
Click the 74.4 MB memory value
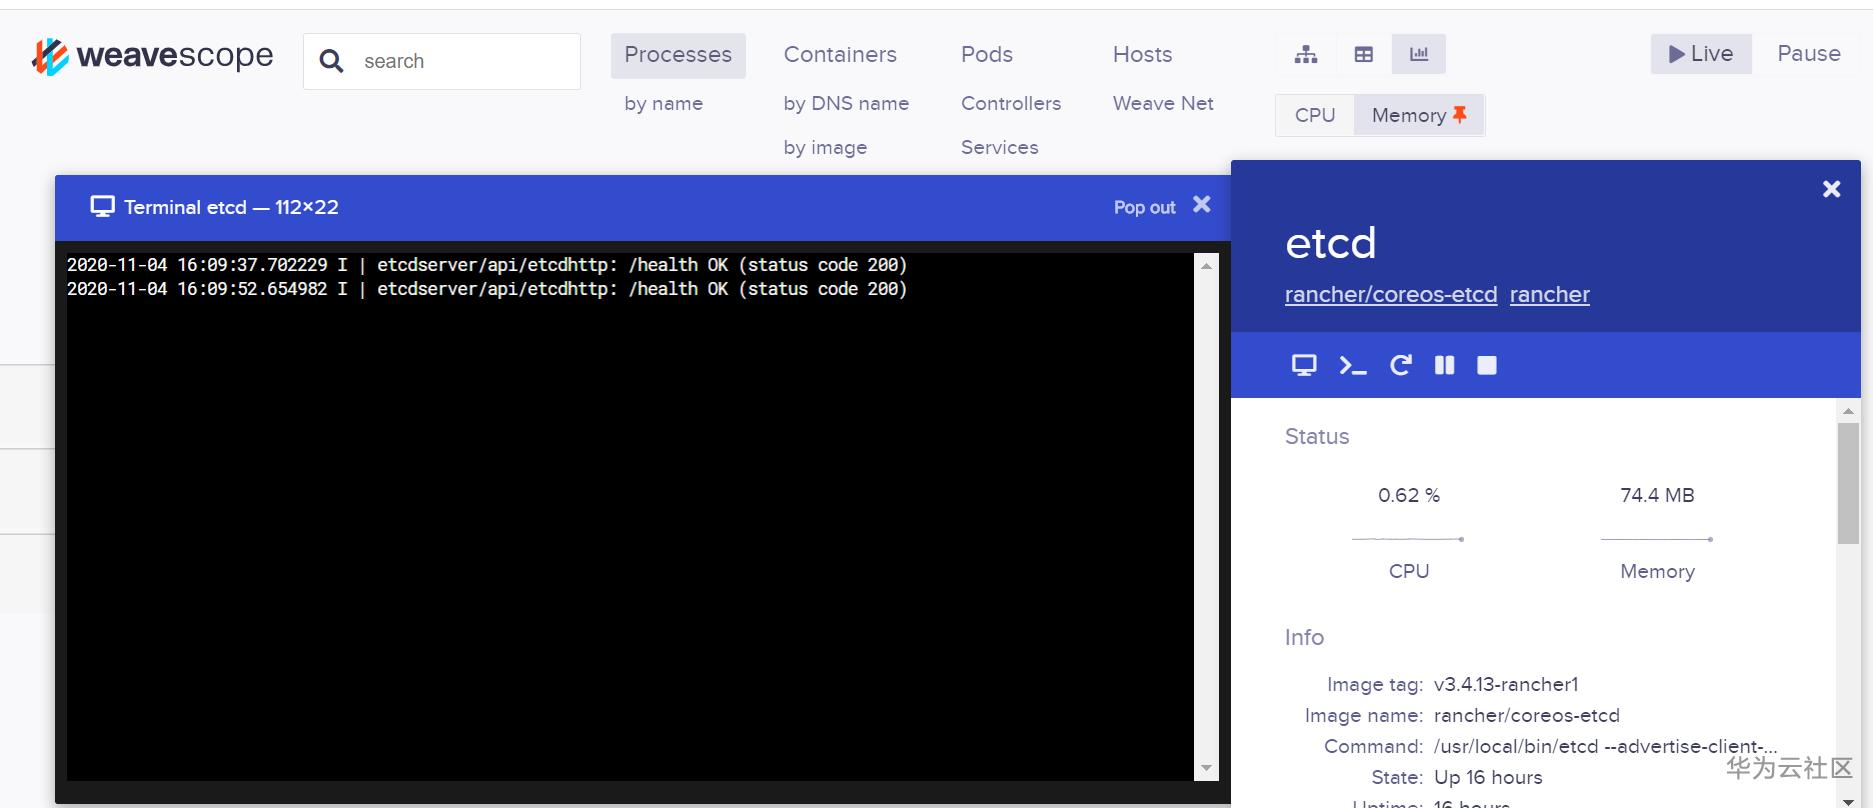coord(1657,495)
